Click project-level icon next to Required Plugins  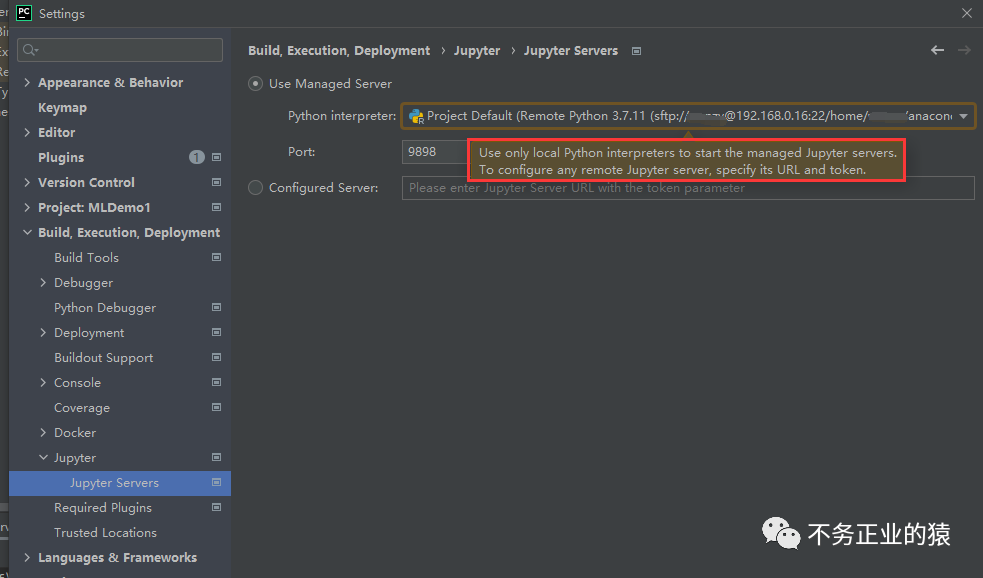tap(216, 507)
